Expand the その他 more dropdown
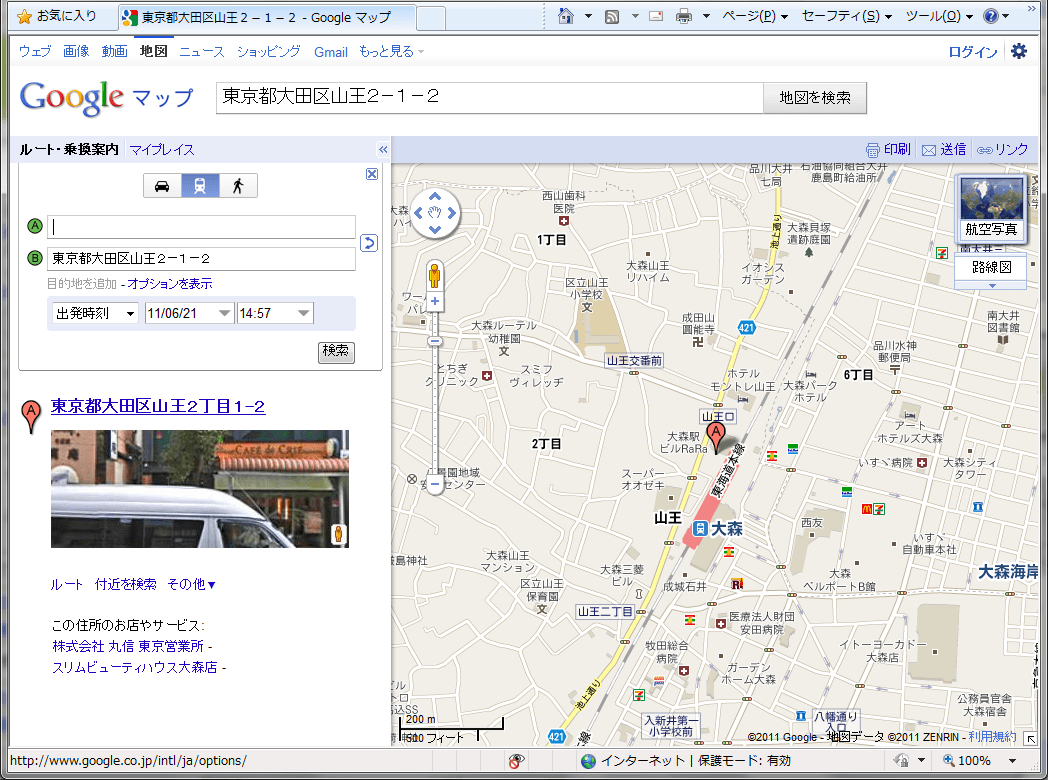 click(191, 584)
